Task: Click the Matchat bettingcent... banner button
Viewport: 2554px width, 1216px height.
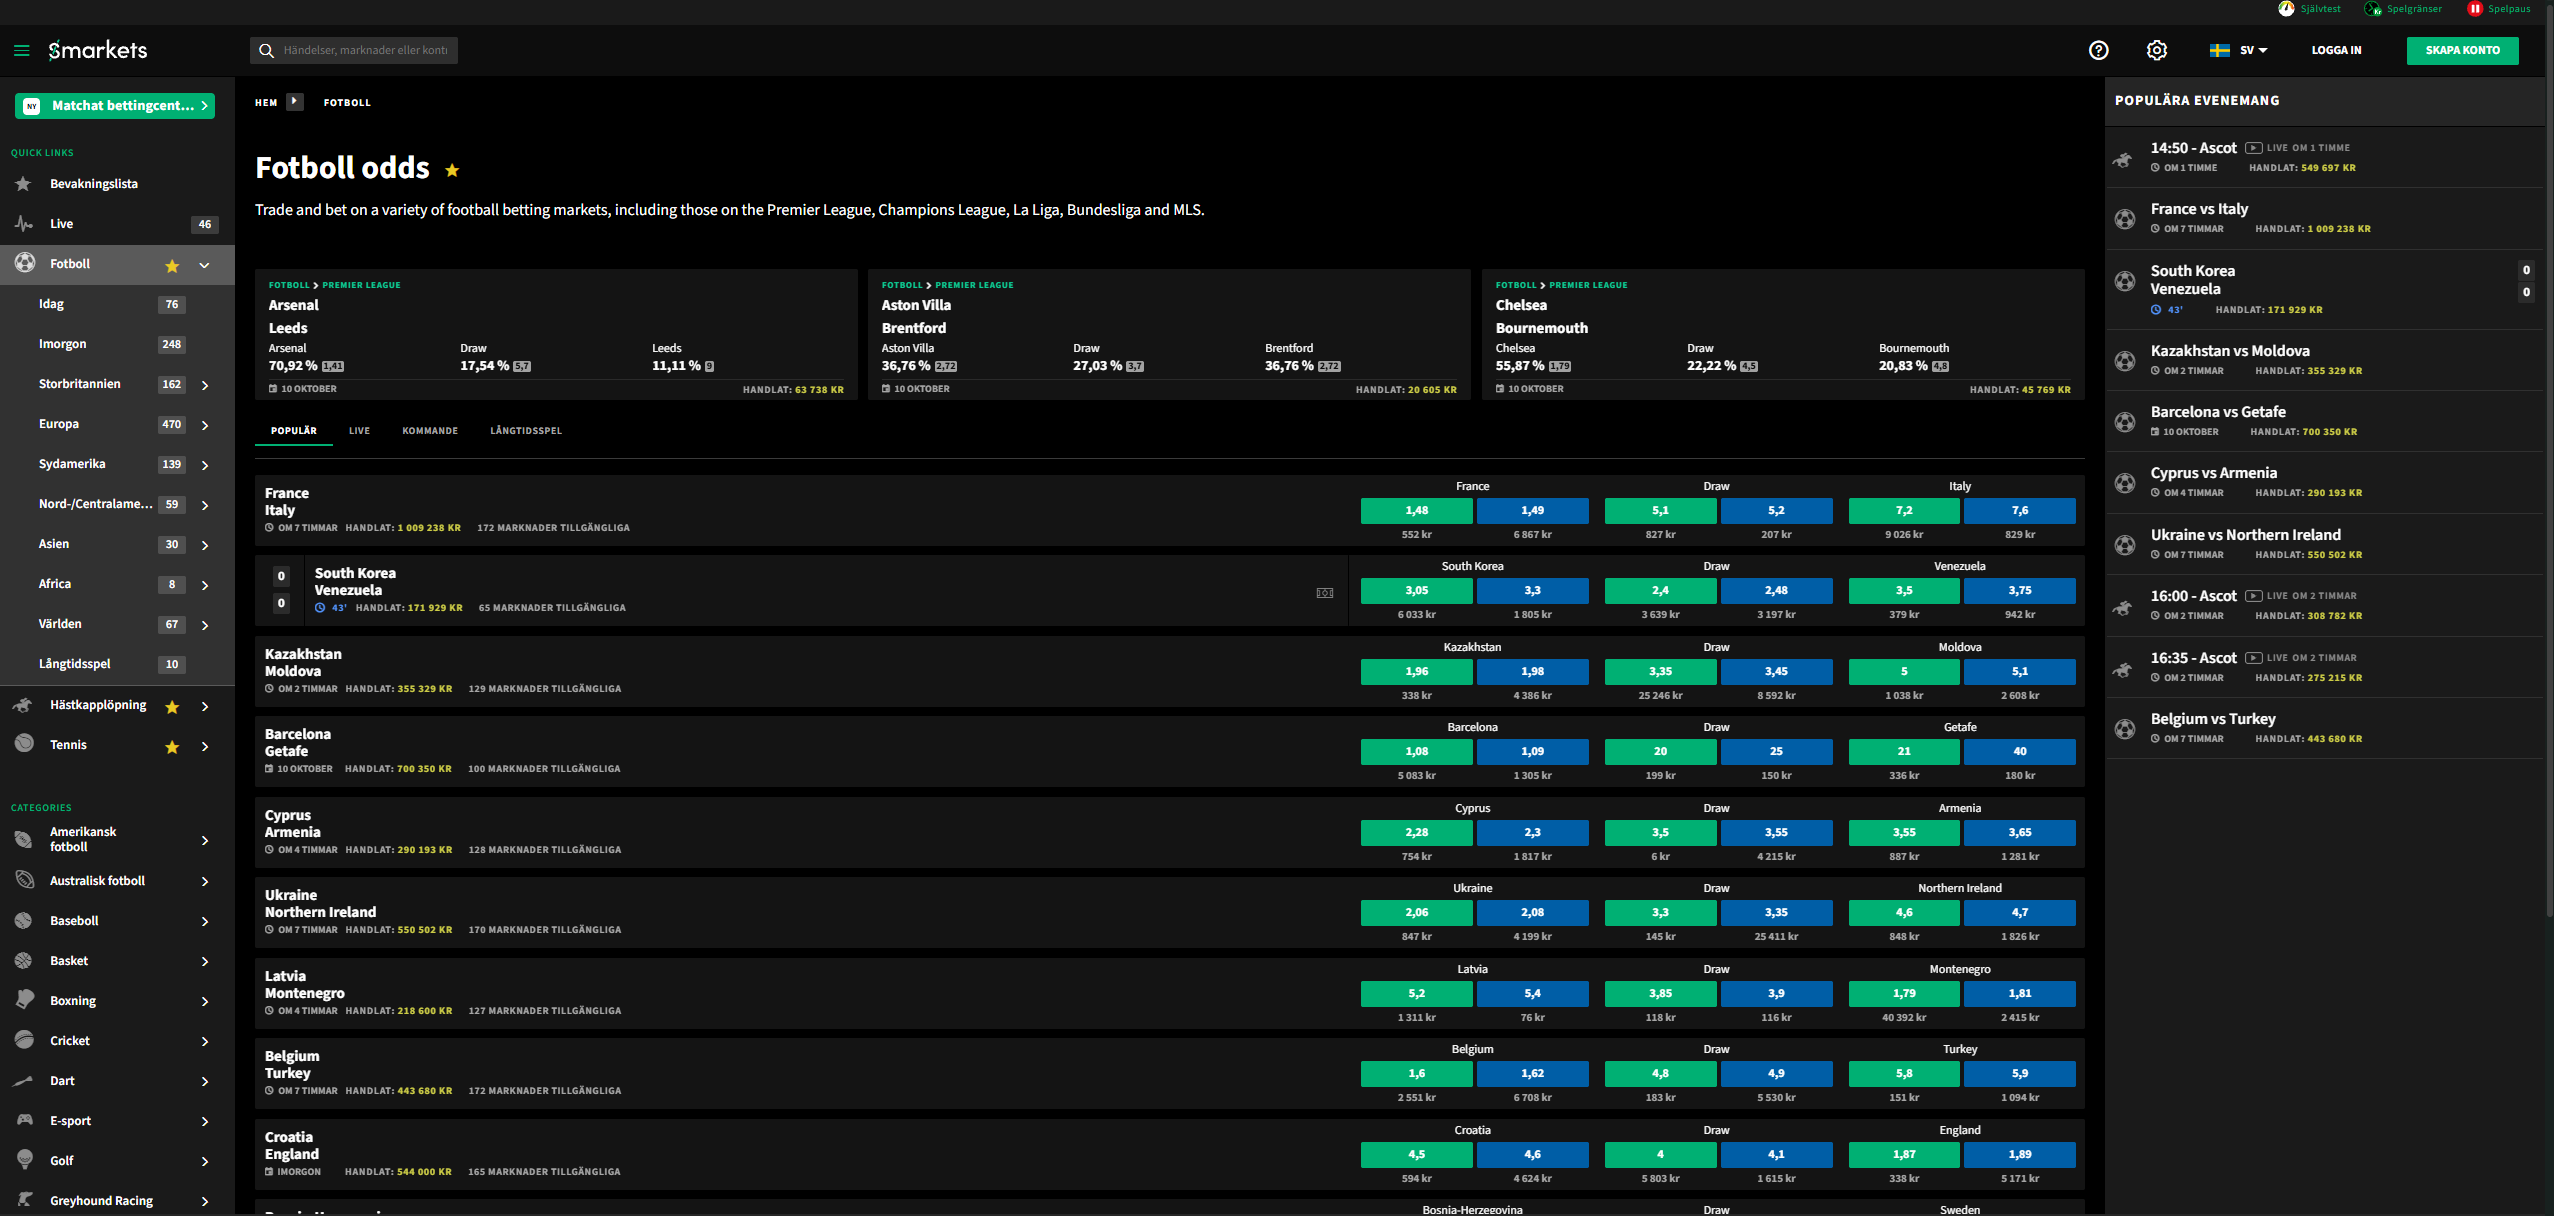Action: pyautogui.click(x=115, y=106)
